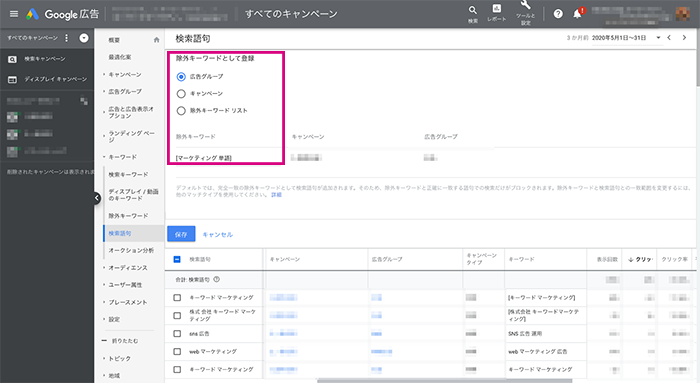Choose the 除外キーワード リスト radio option
700x384 pixels.
click(181, 111)
